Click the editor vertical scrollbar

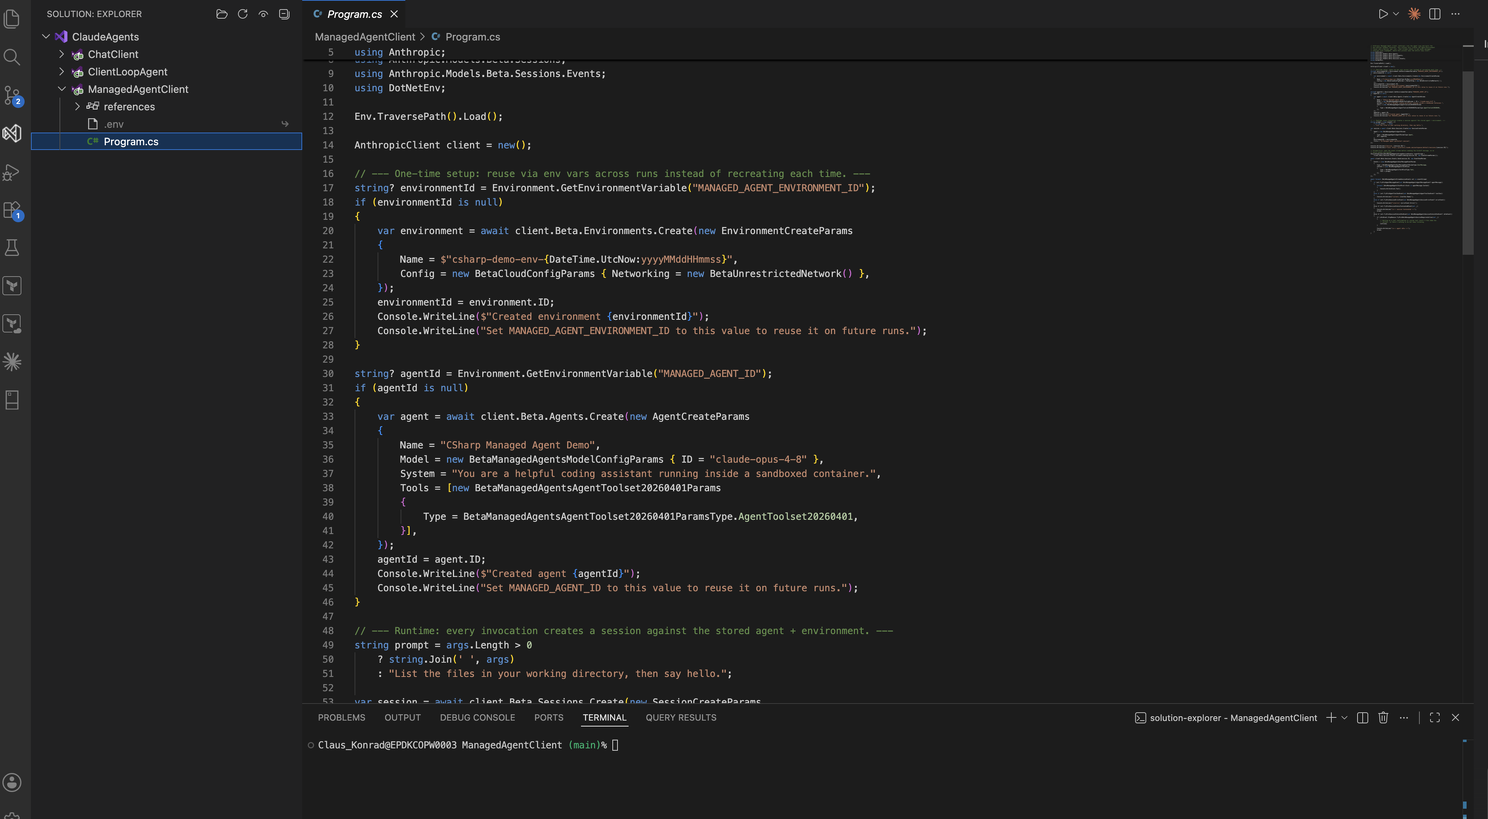1468,162
